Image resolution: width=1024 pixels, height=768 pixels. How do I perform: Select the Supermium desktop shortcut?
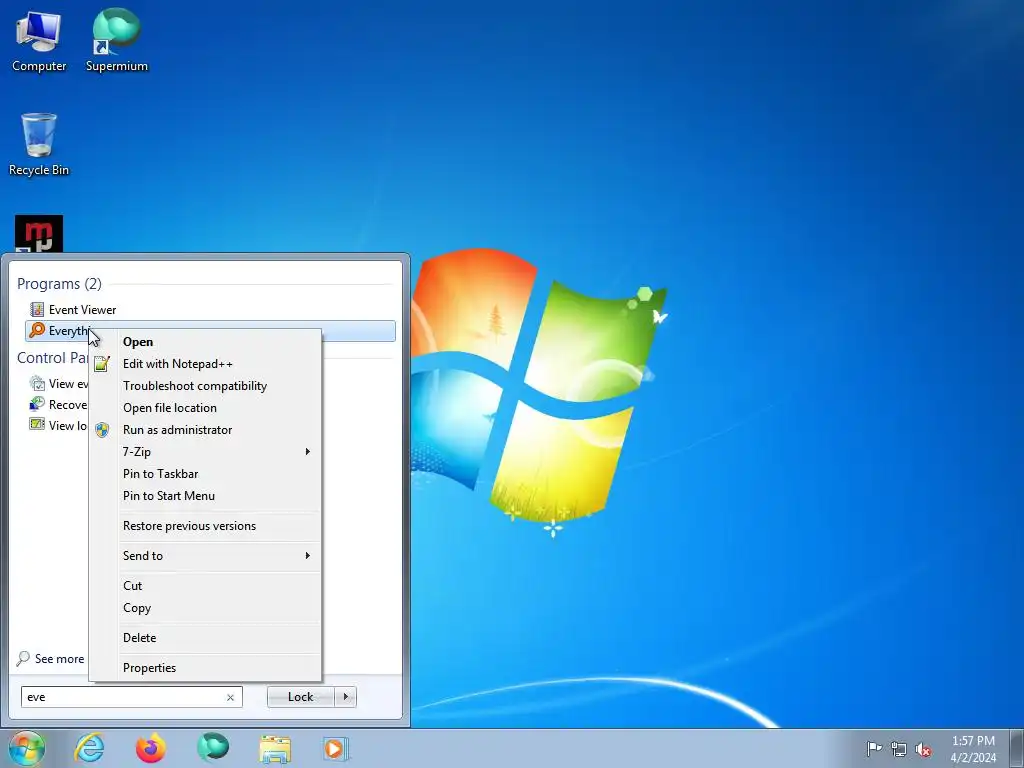tap(117, 40)
